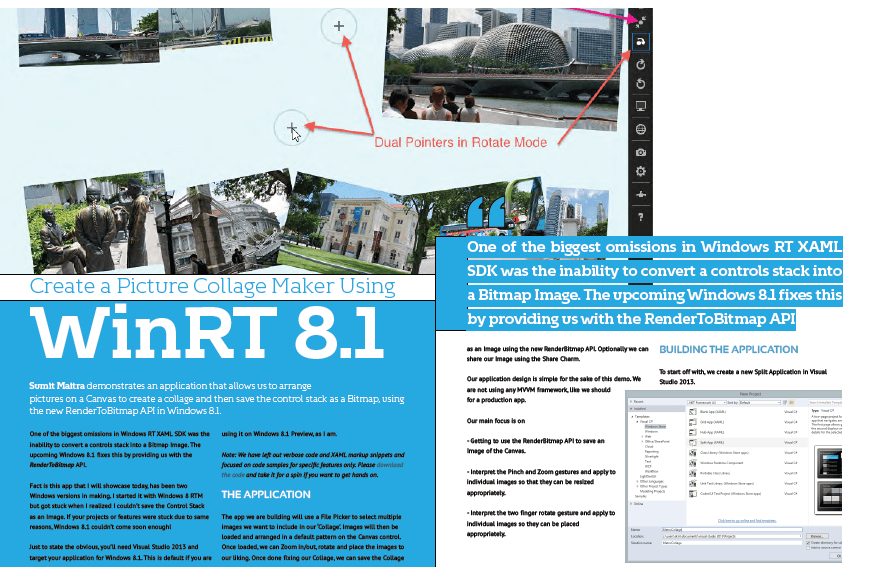Click the monitor display icon in sidebar

(x=641, y=106)
